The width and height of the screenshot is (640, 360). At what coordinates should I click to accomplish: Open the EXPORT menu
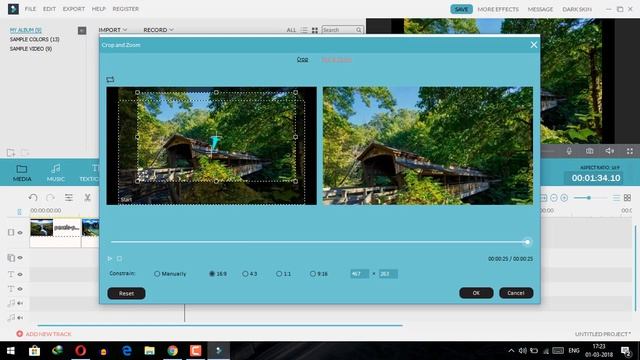click(x=74, y=9)
